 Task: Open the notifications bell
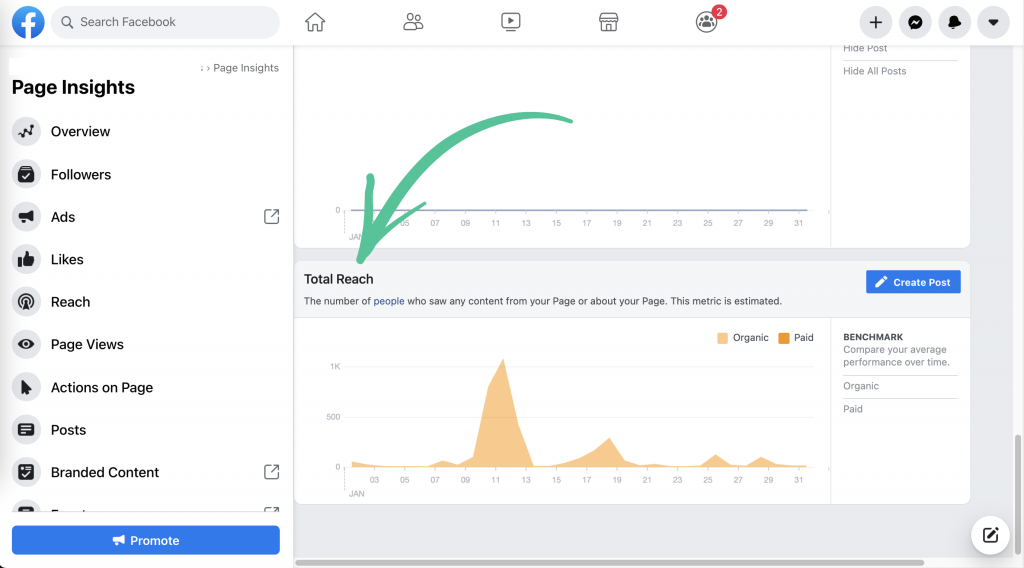tap(954, 22)
